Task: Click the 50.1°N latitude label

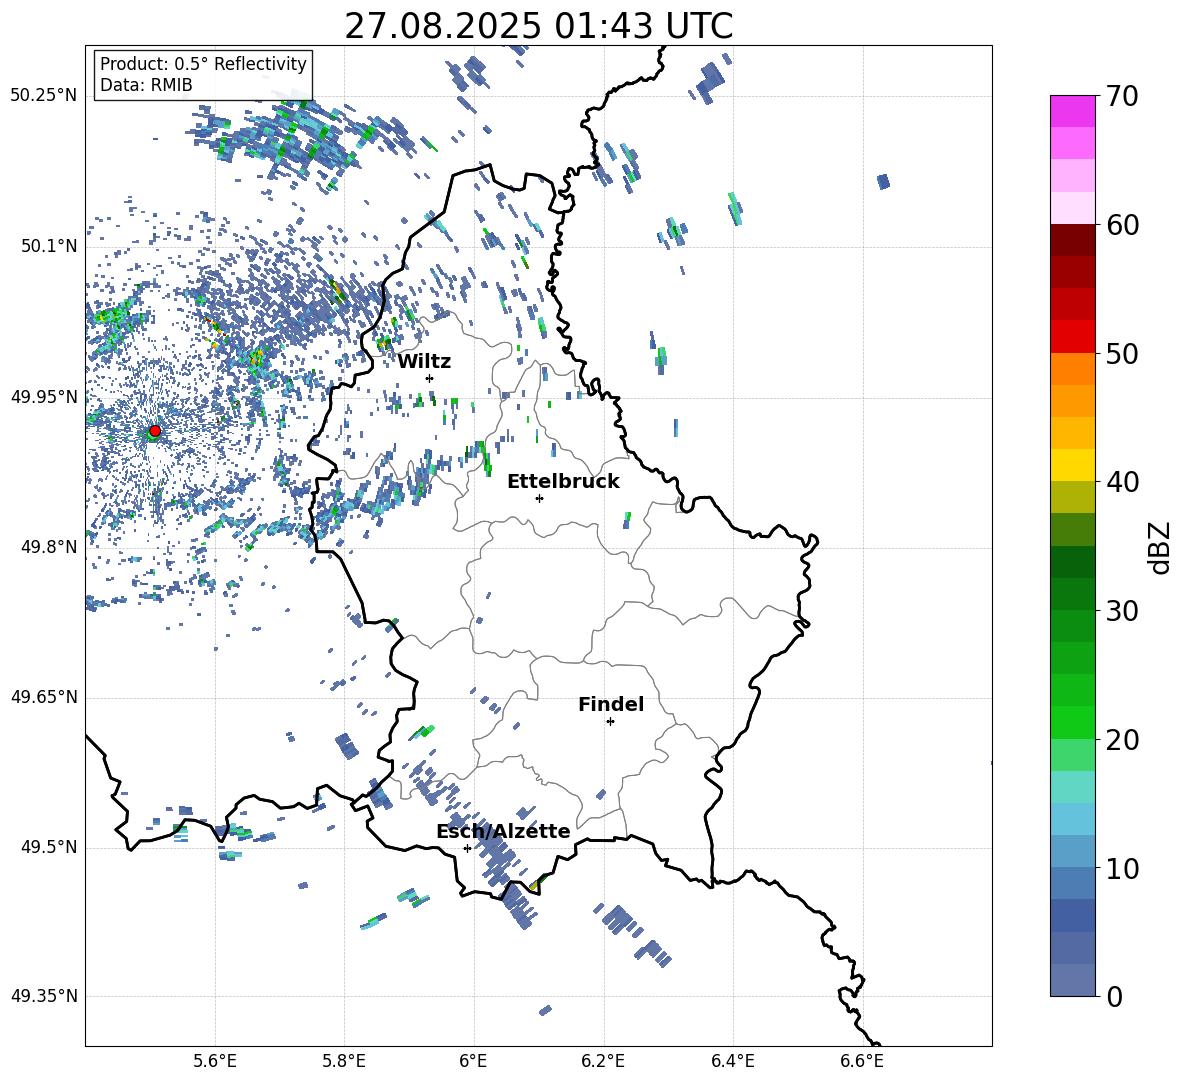Action: 49,246
